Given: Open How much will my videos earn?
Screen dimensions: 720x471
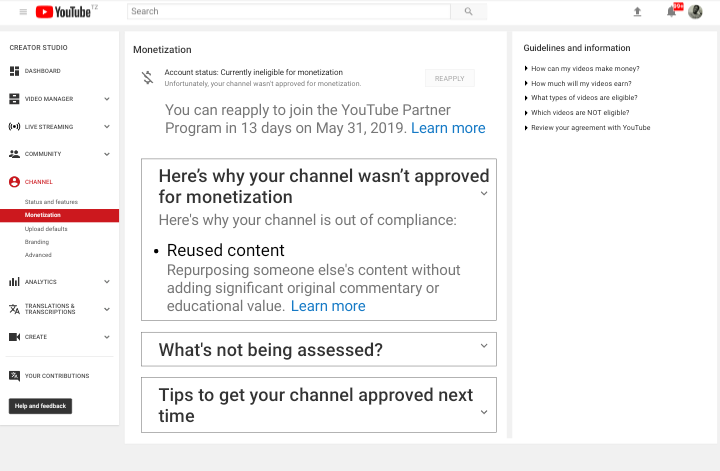Looking at the screenshot, I should [581, 84].
